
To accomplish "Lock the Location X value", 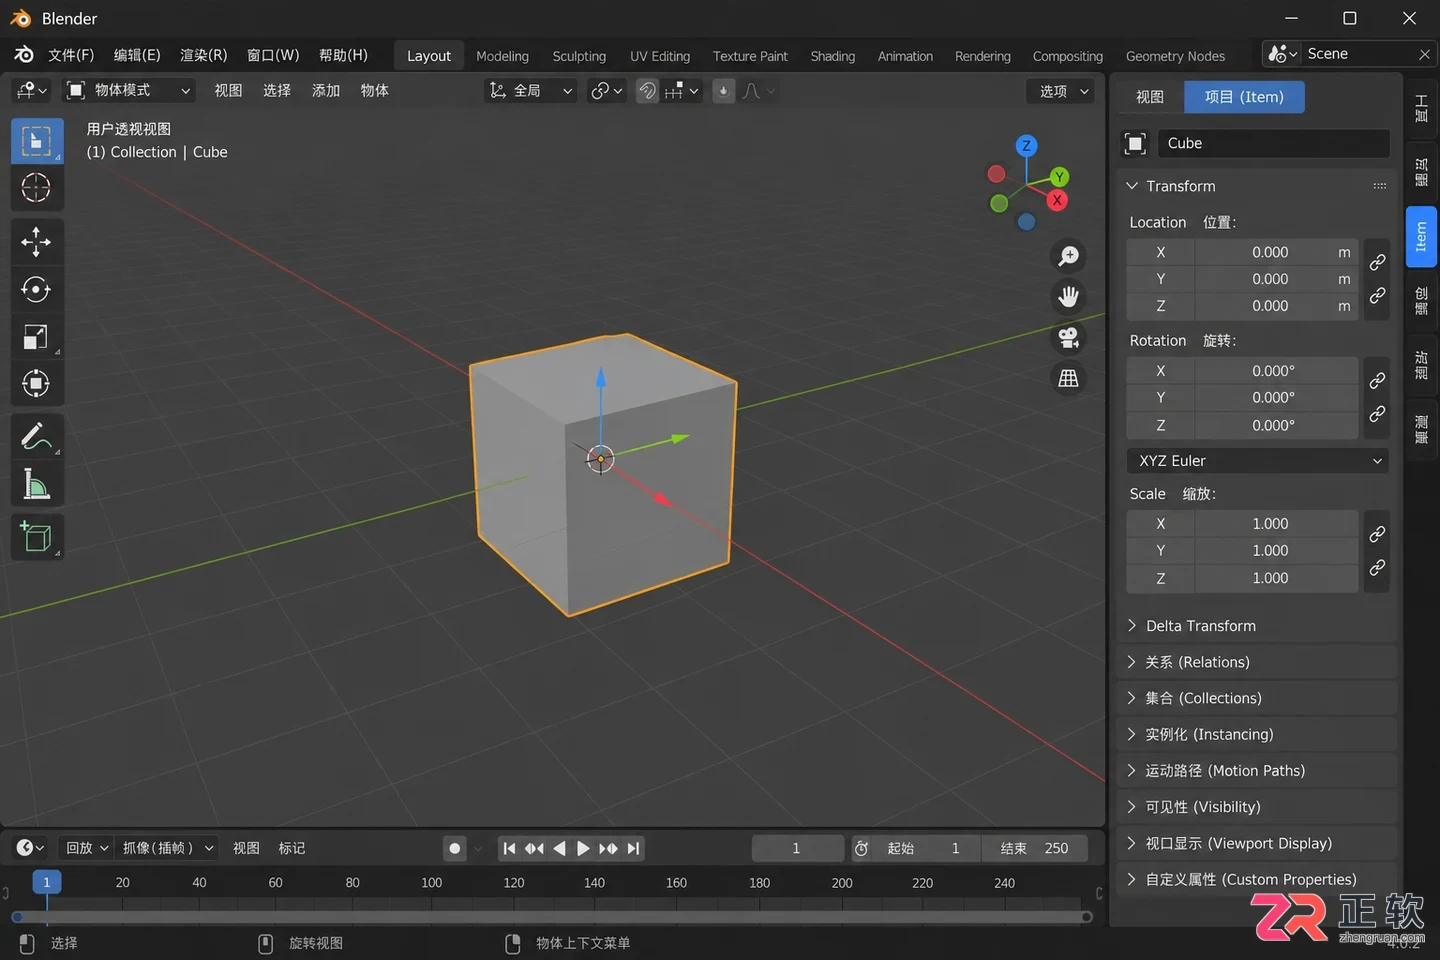I will 1377,262.
